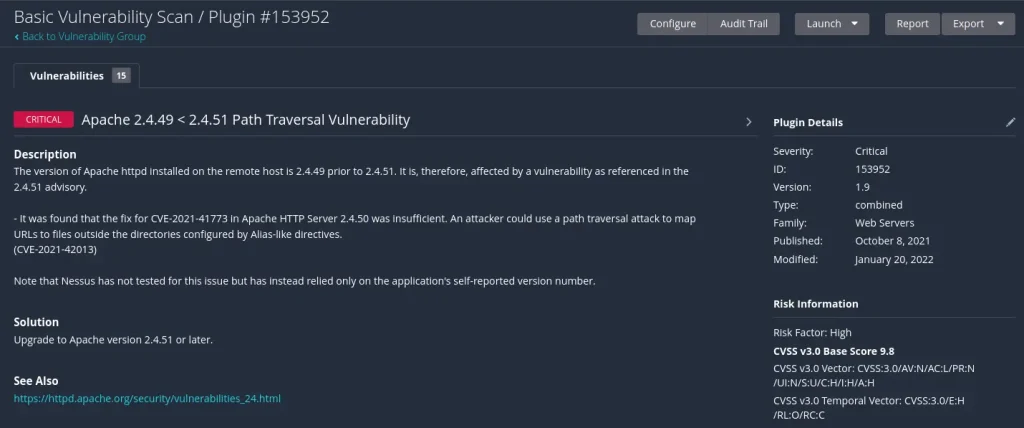Click the Risk Information heading
This screenshot has width=1024, height=428.
(x=815, y=304)
